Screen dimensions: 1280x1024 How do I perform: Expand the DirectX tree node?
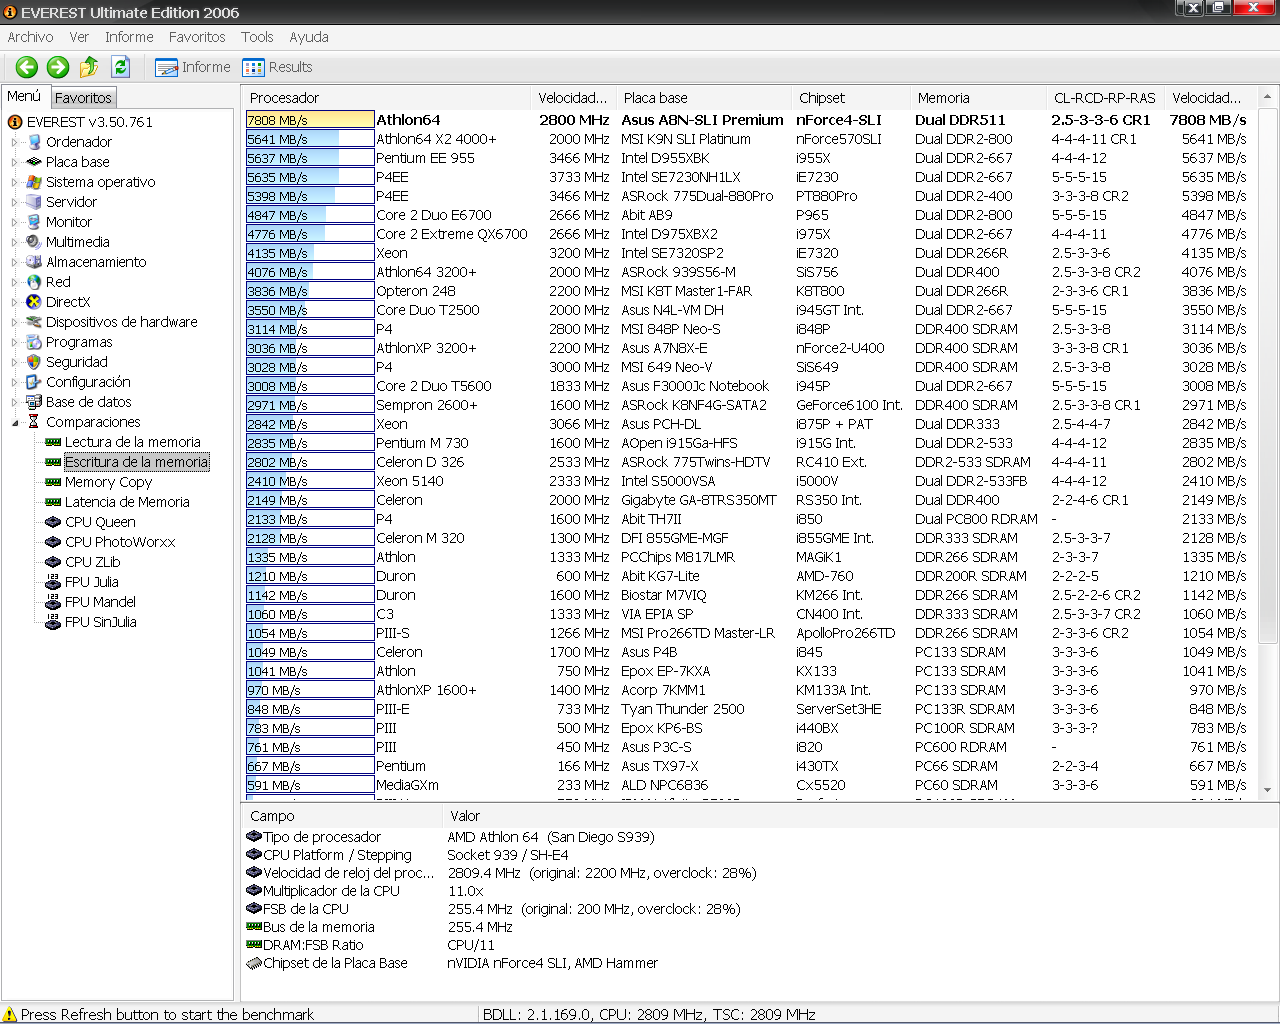[x=15, y=302]
